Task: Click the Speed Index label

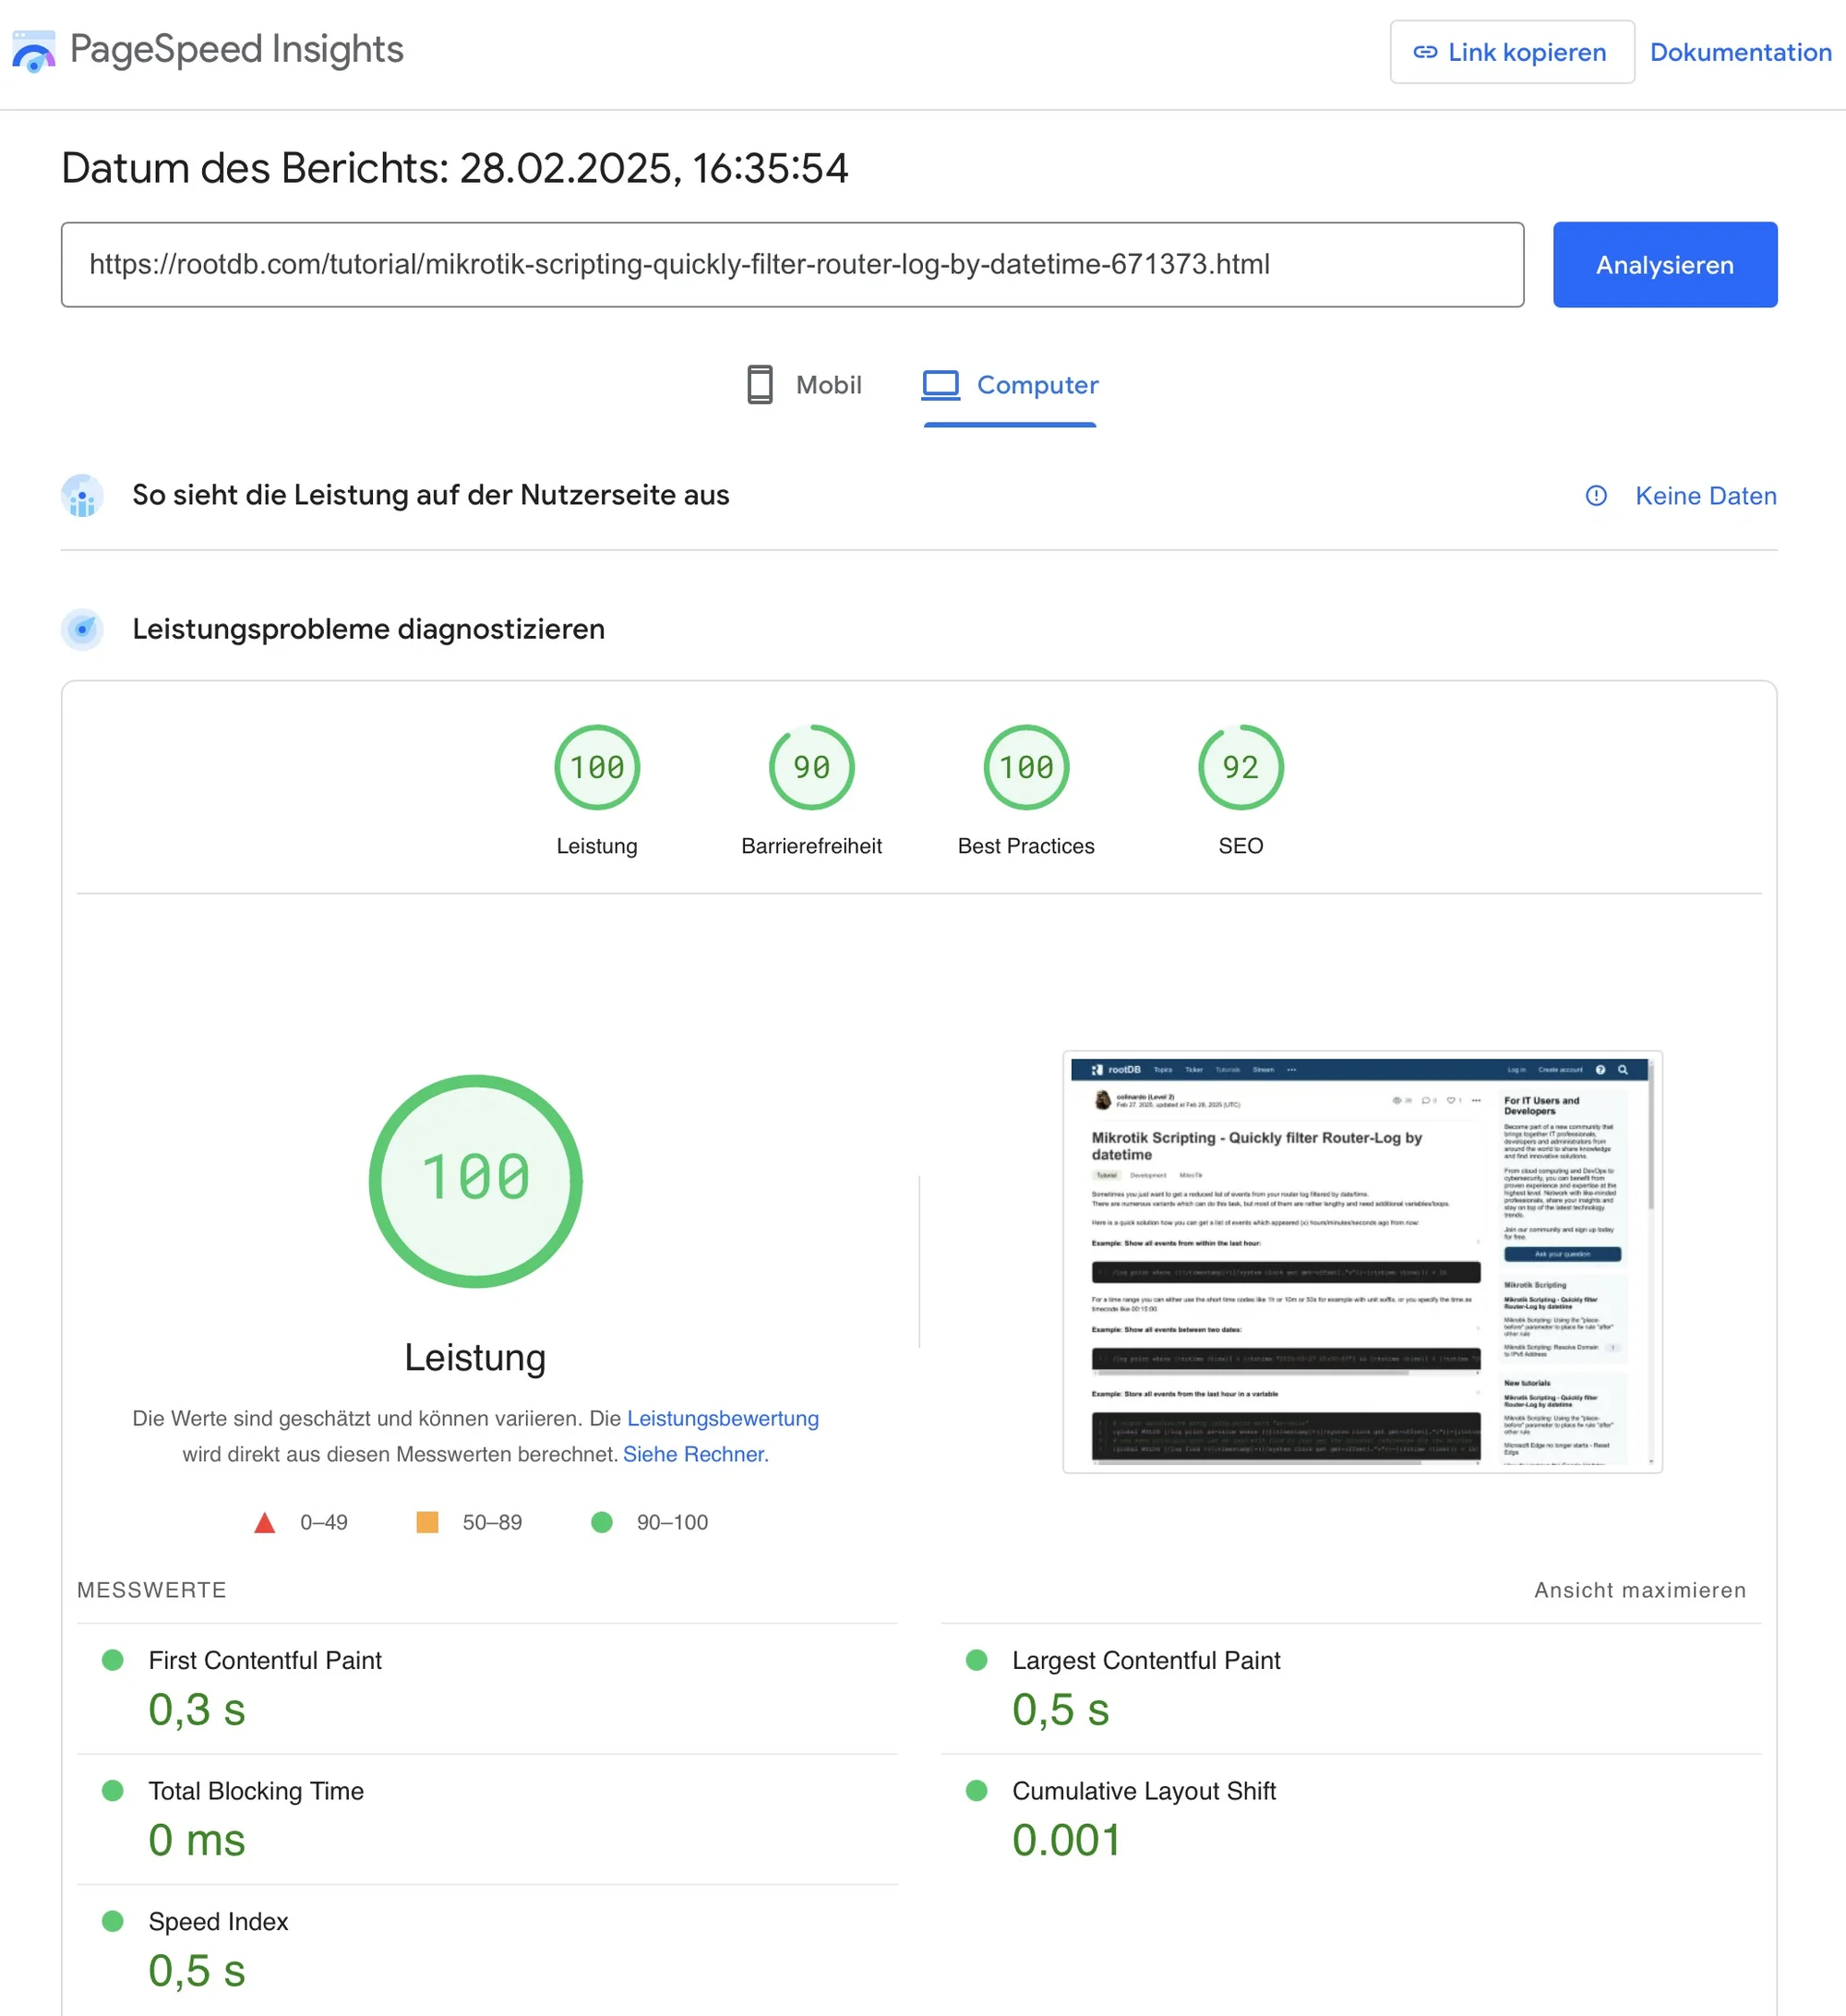Action: (x=218, y=1922)
